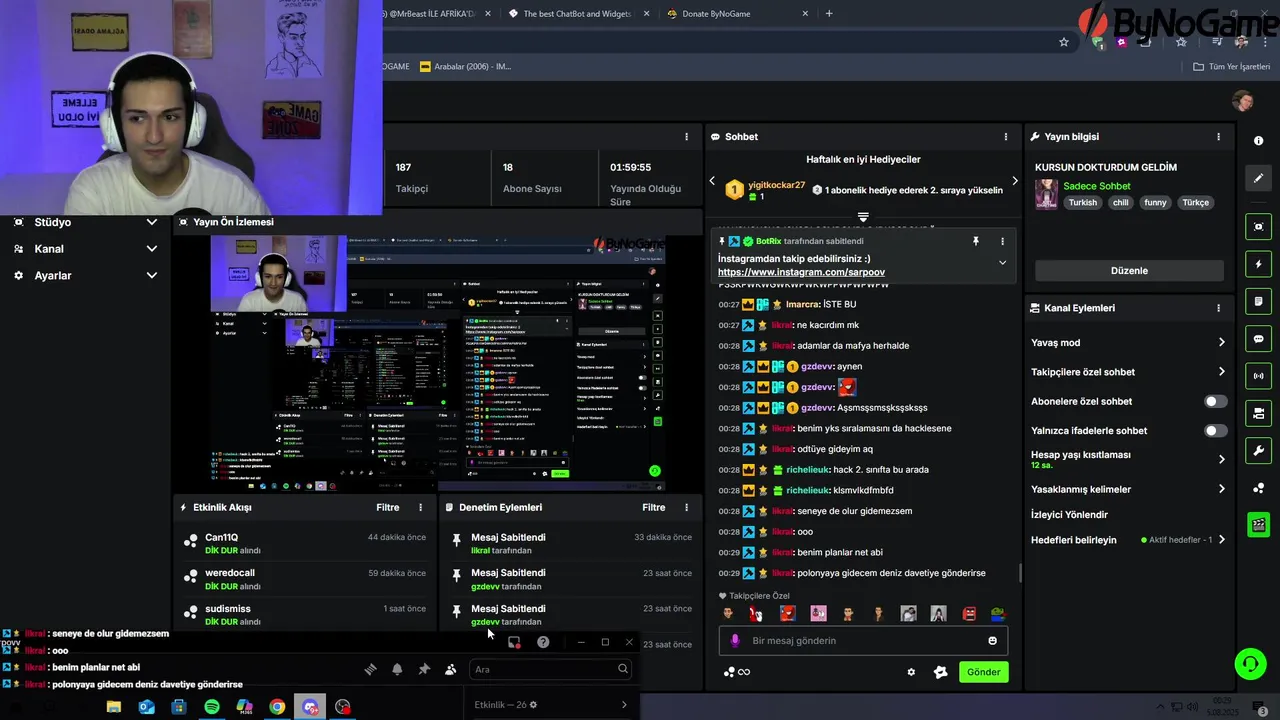This screenshot has height=720, width=1280.
Task: Open a new browser tab with the plus button
Action: [x=829, y=14]
